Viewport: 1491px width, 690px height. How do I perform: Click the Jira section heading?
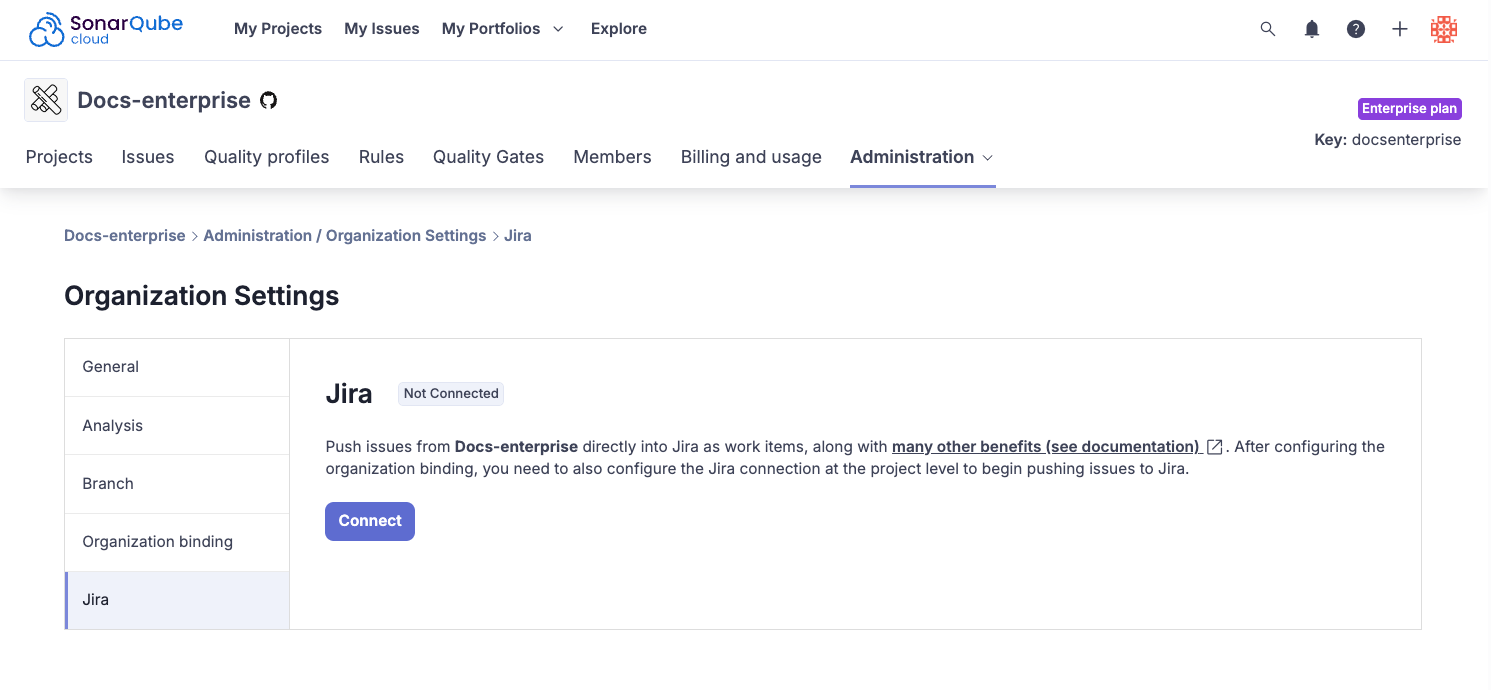(x=349, y=394)
